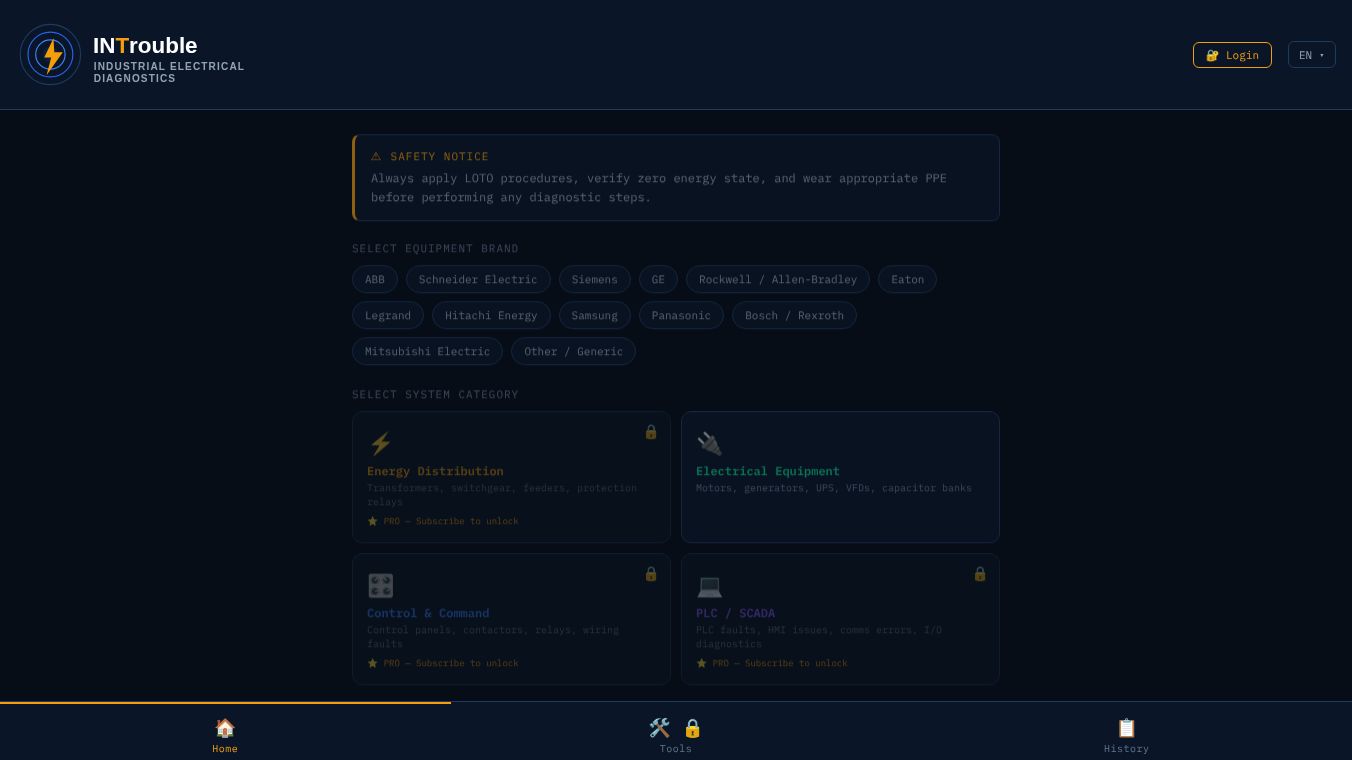Click the Tools wrench-and-hammer icon
Screen dimensions: 1352x760
[x=660, y=728]
